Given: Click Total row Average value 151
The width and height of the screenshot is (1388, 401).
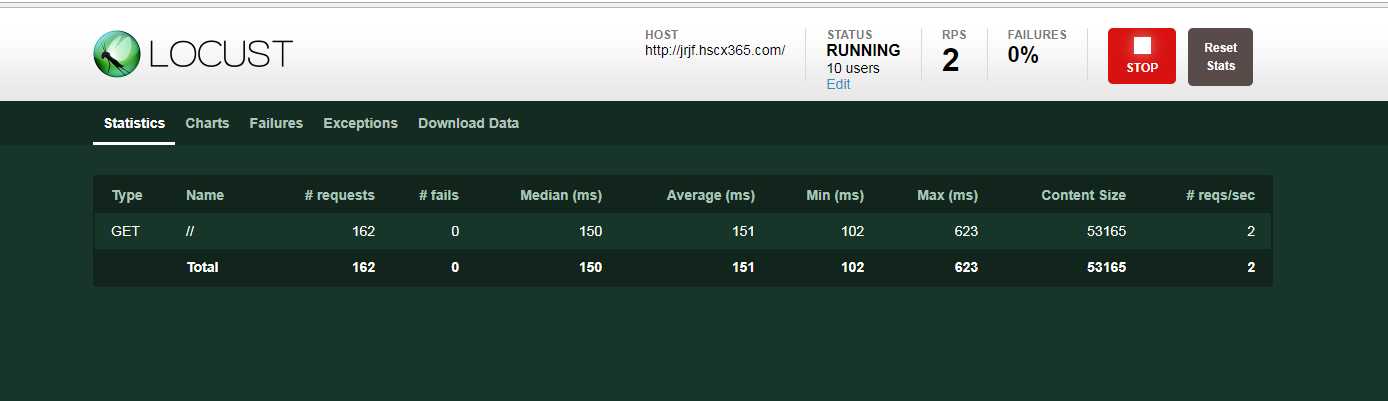Looking at the screenshot, I should pyautogui.click(x=742, y=267).
